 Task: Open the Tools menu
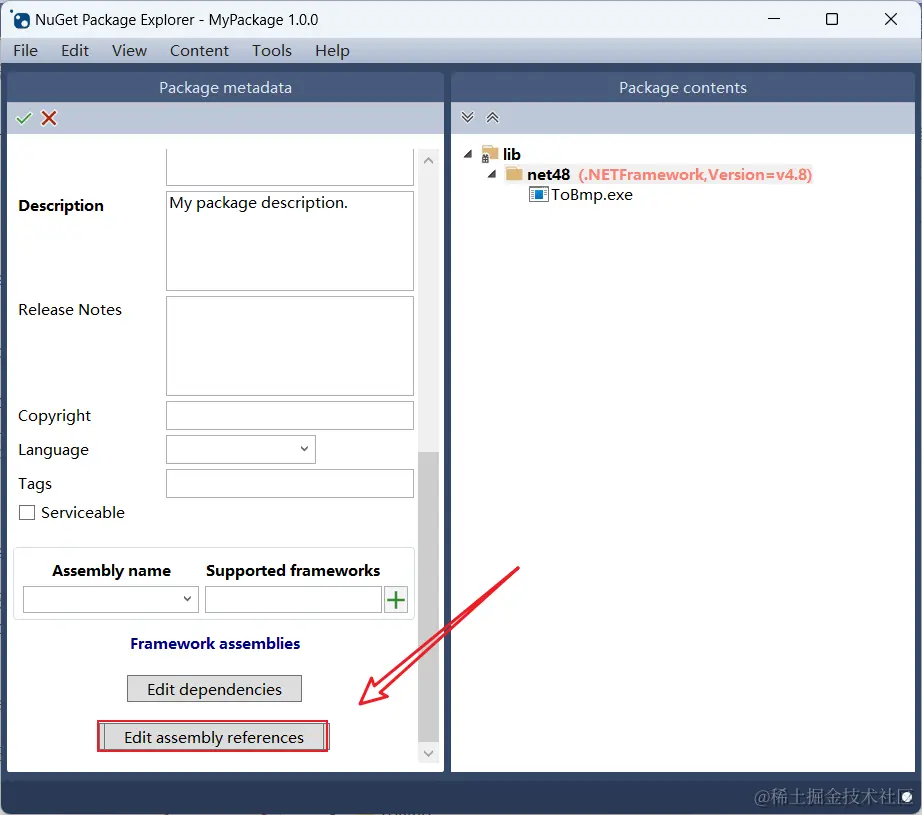(272, 51)
